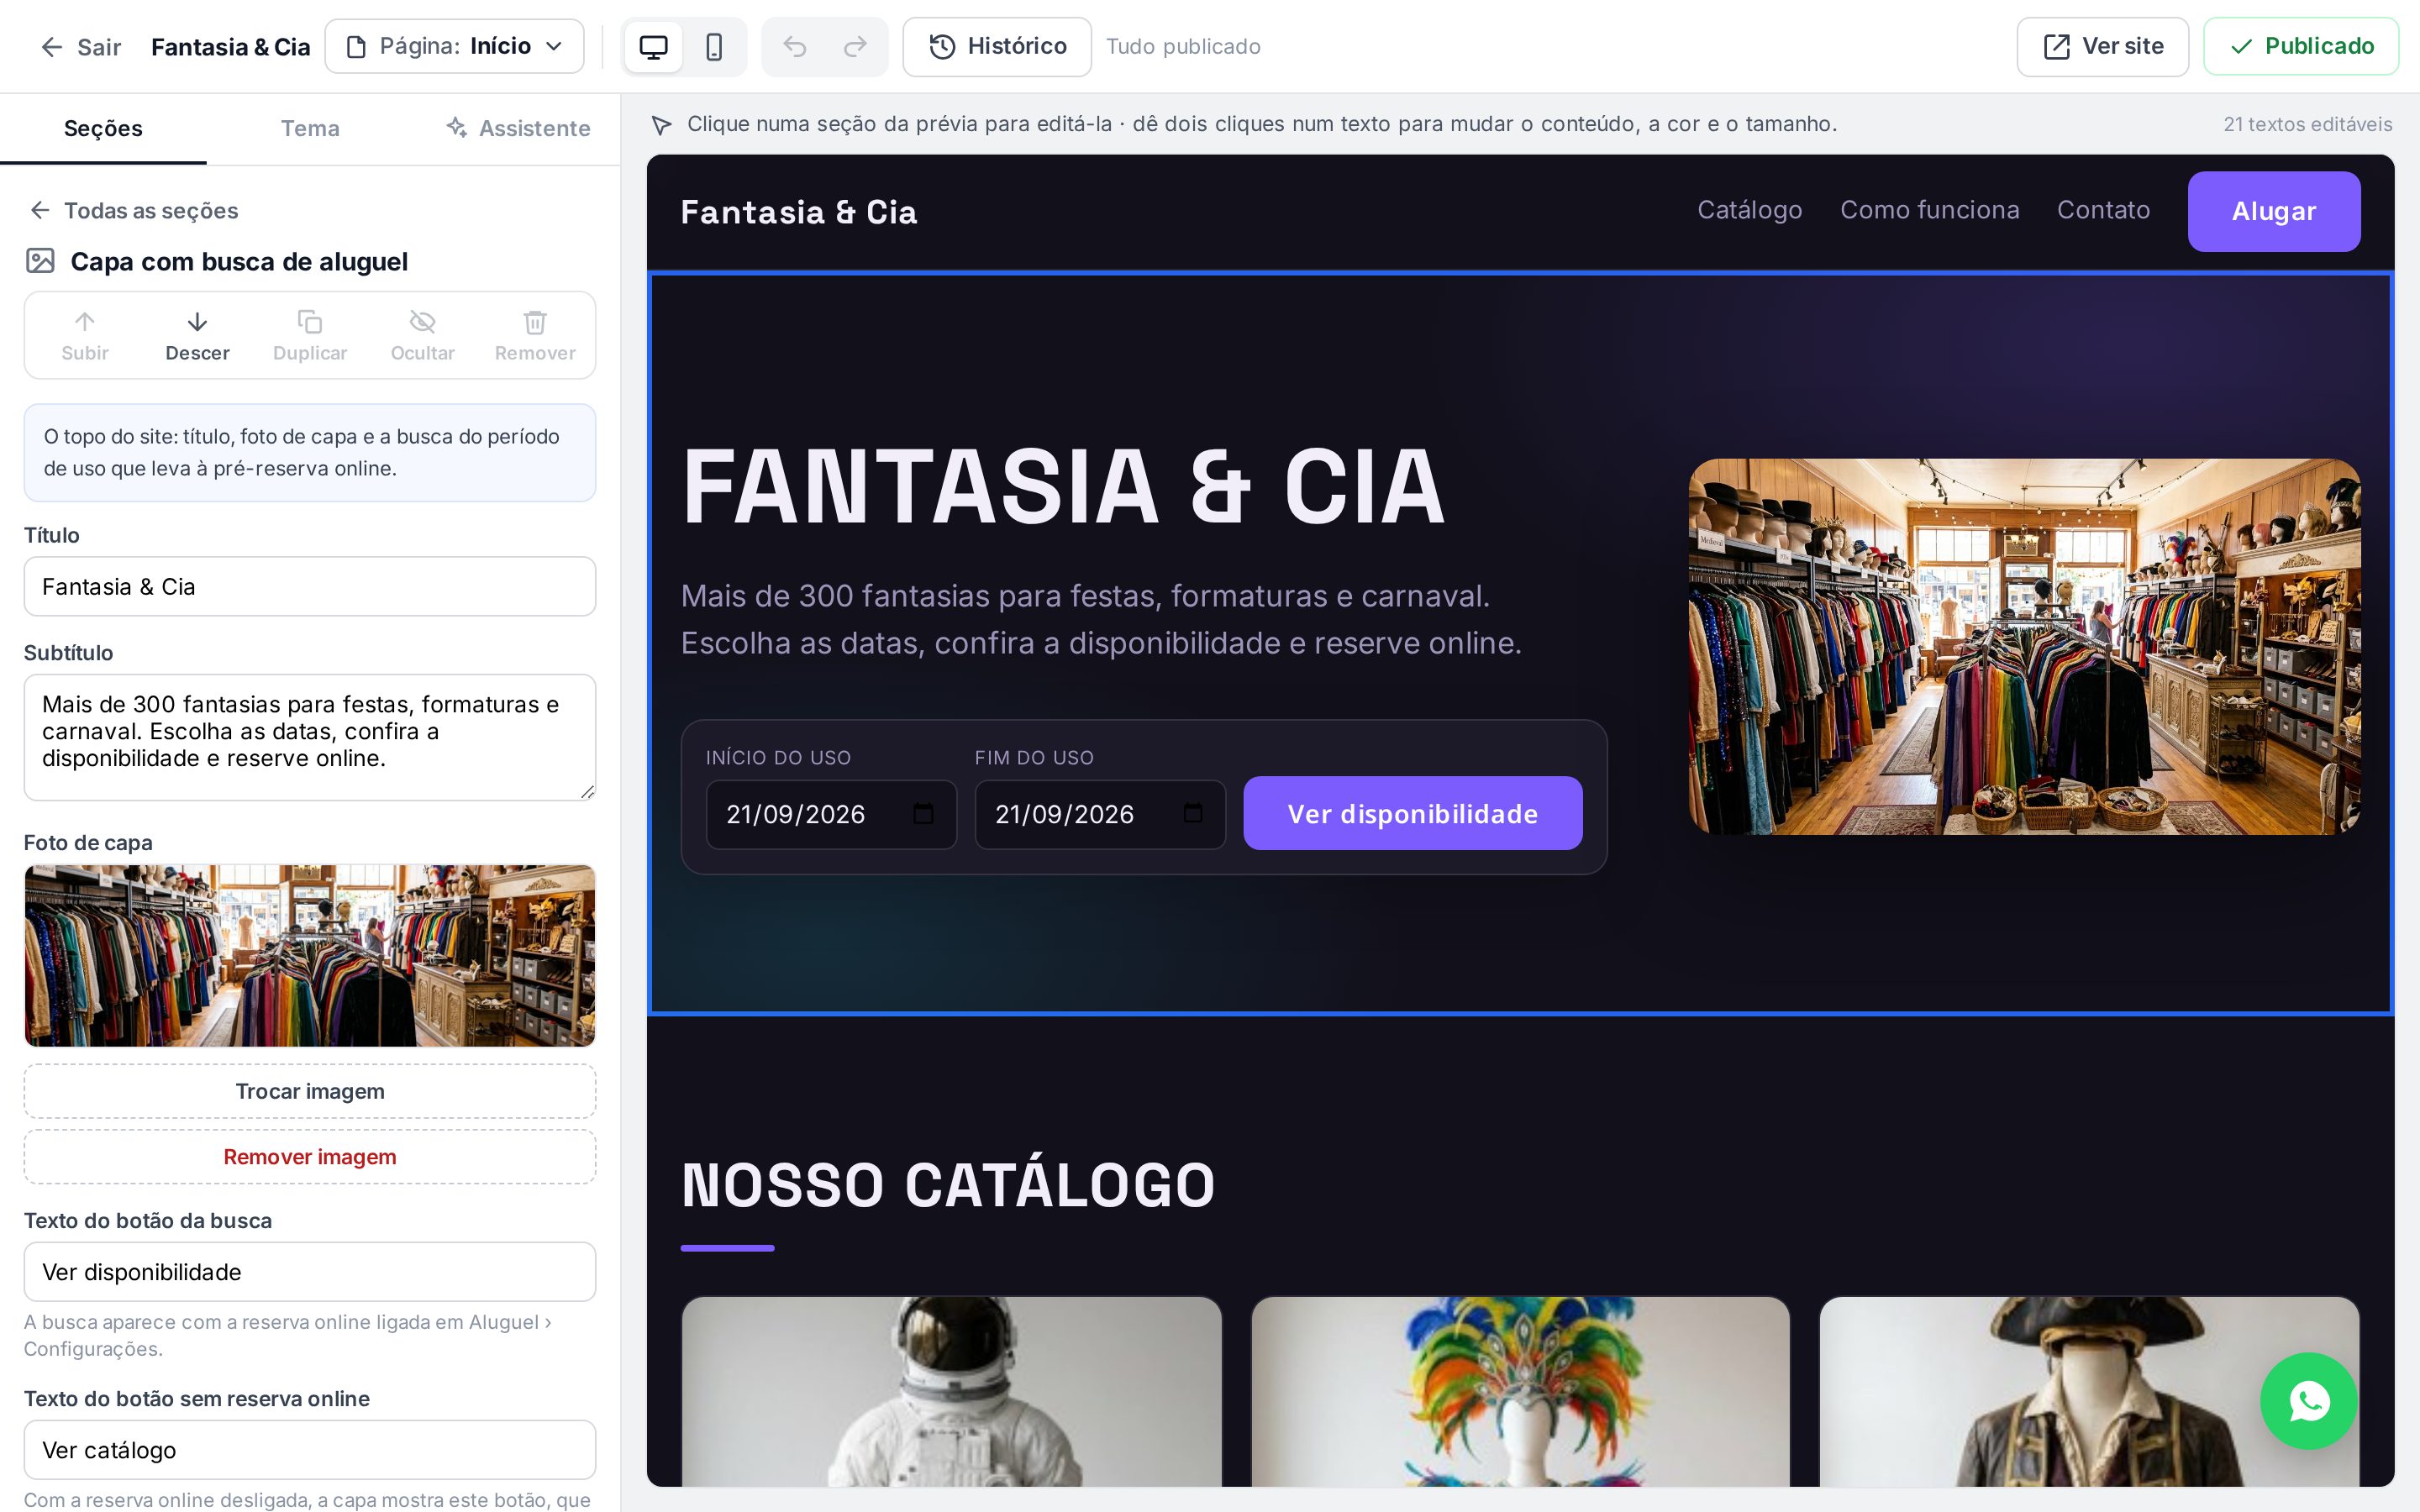The image size is (2420, 1512).
Task: Duplicate the section with Duplicar icon
Action: [310, 321]
